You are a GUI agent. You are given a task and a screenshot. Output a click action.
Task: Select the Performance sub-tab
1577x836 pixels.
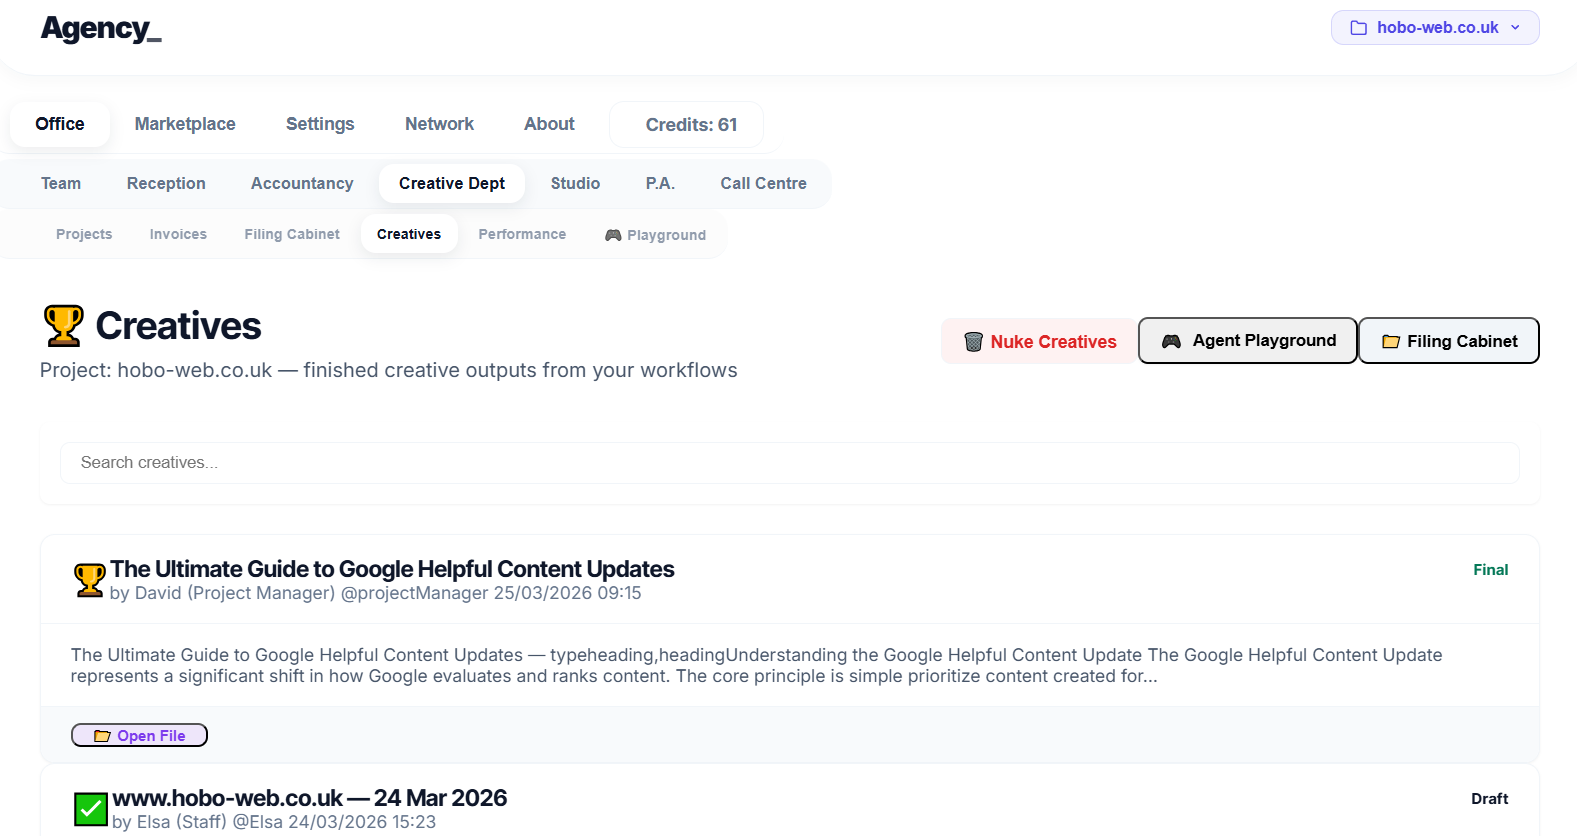tap(522, 234)
